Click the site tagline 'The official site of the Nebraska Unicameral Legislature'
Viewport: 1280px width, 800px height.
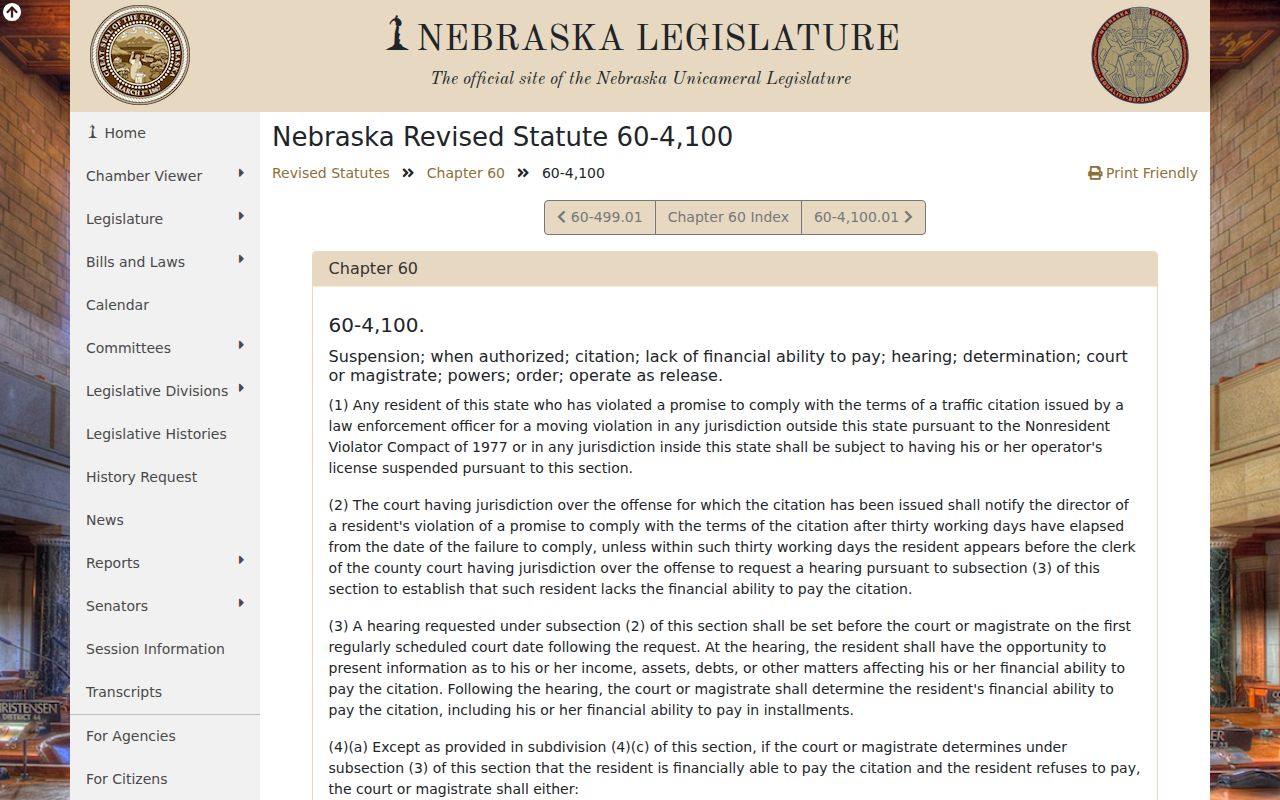(641, 79)
